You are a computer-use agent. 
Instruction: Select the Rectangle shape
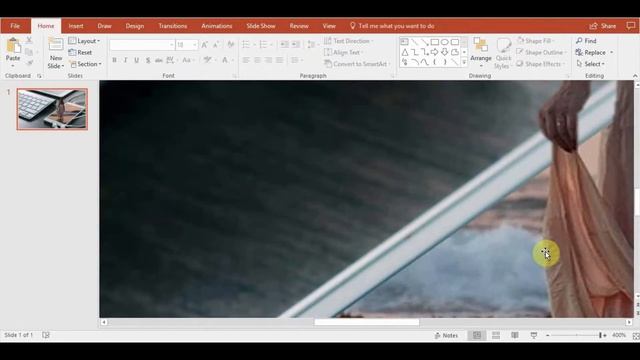tap(435, 42)
